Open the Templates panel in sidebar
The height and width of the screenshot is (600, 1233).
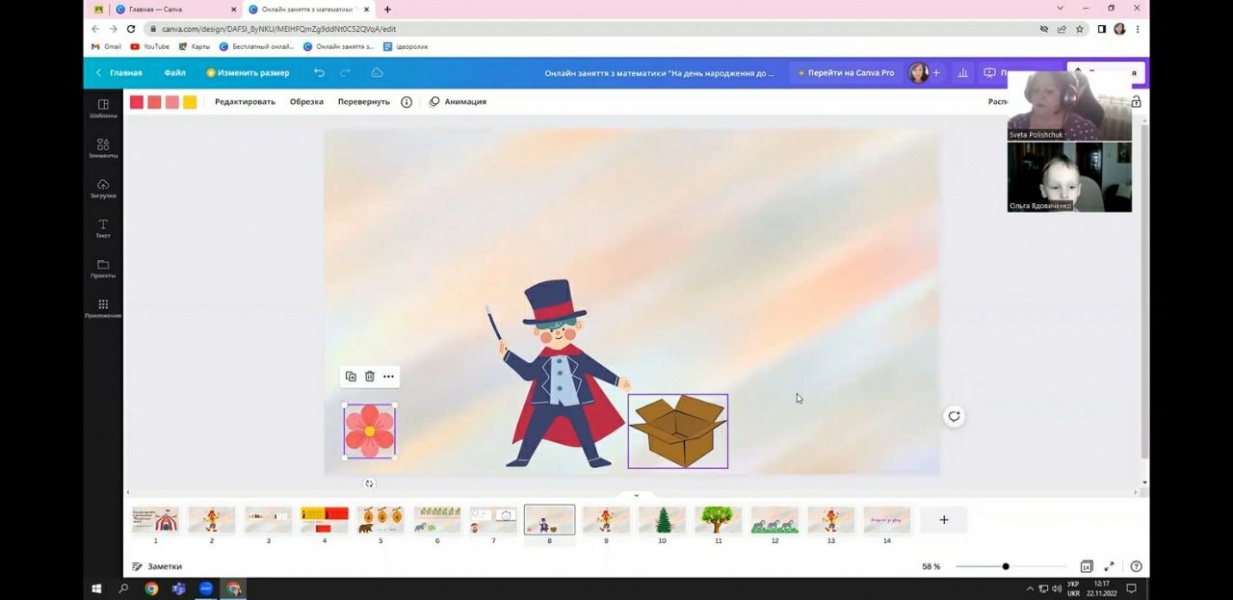[103, 108]
